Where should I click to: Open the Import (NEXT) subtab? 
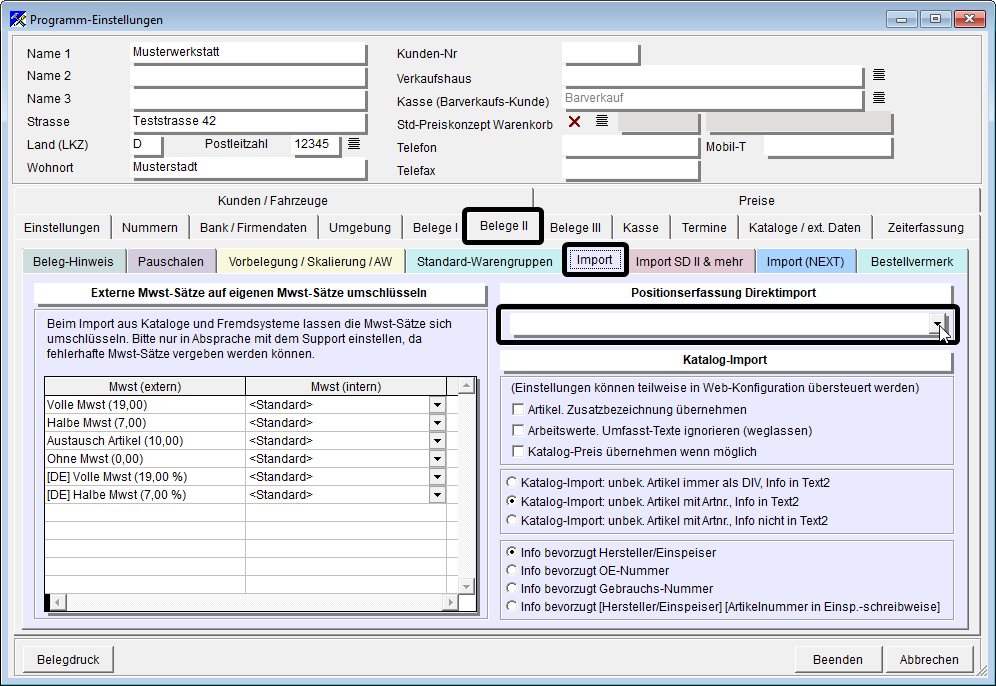[805, 262]
